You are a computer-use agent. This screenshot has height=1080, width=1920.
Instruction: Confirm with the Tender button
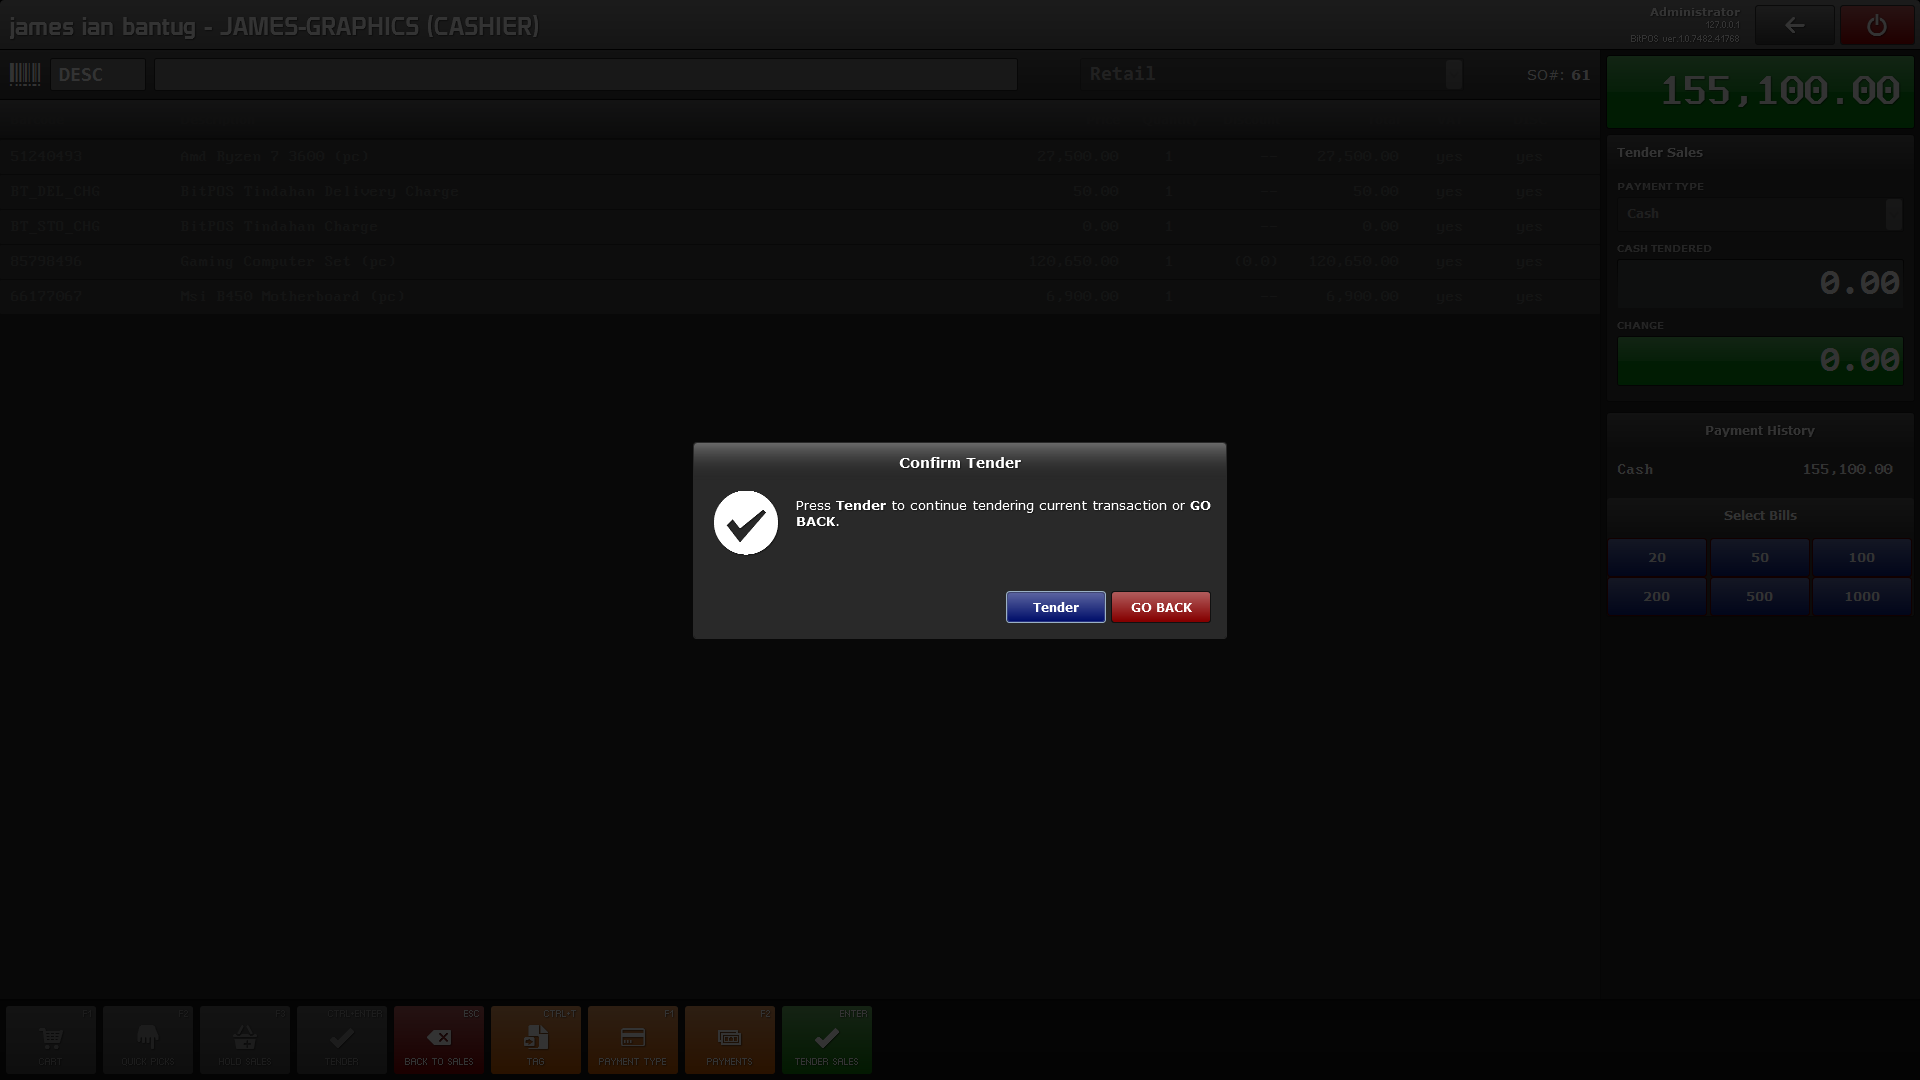pos(1055,607)
